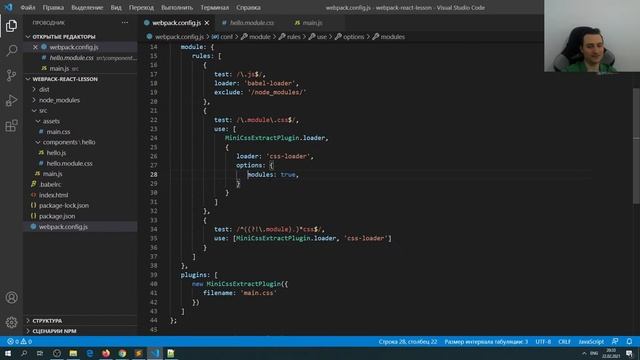Click cursor position 'Строка 28, столбец 22'
640x360 pixels.
408,342
